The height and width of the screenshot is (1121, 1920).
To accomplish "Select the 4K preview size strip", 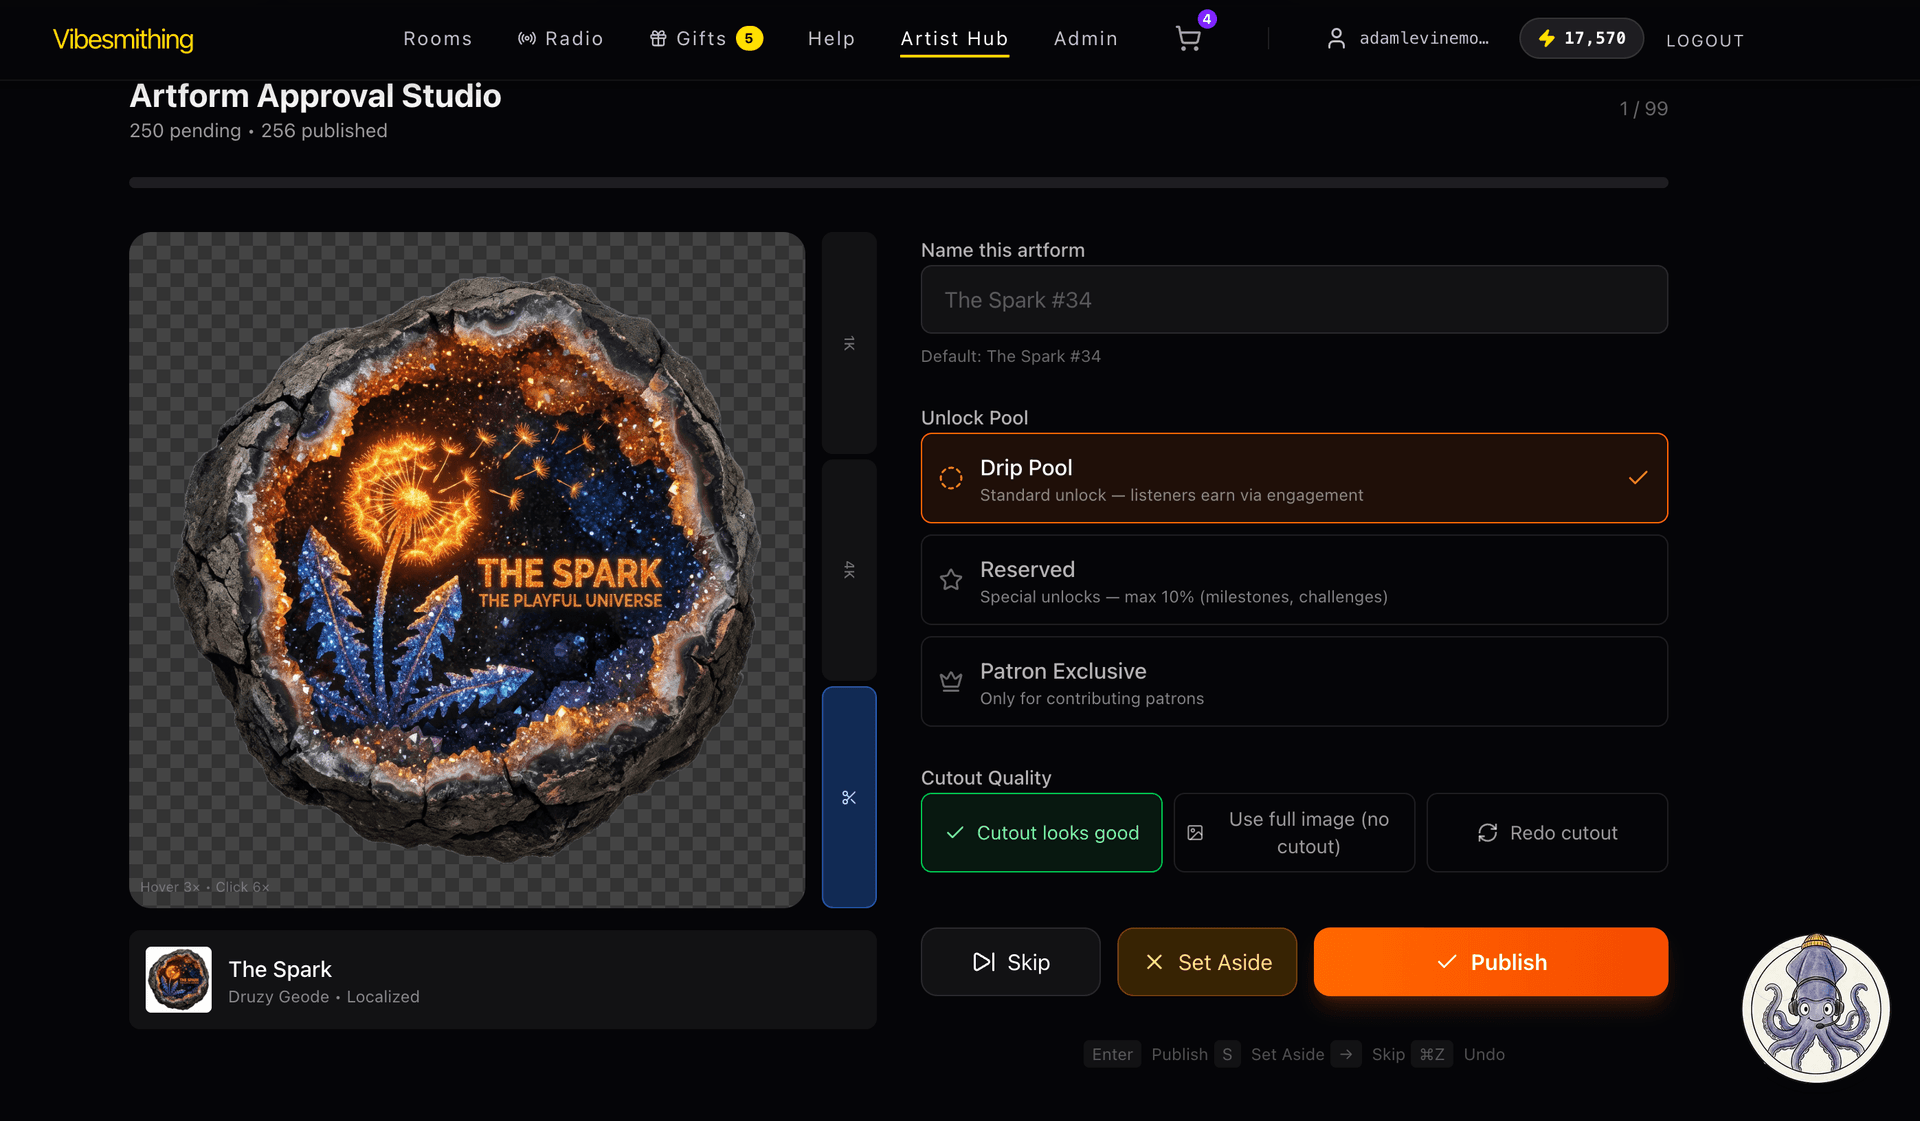I will (x=848, y=570).
